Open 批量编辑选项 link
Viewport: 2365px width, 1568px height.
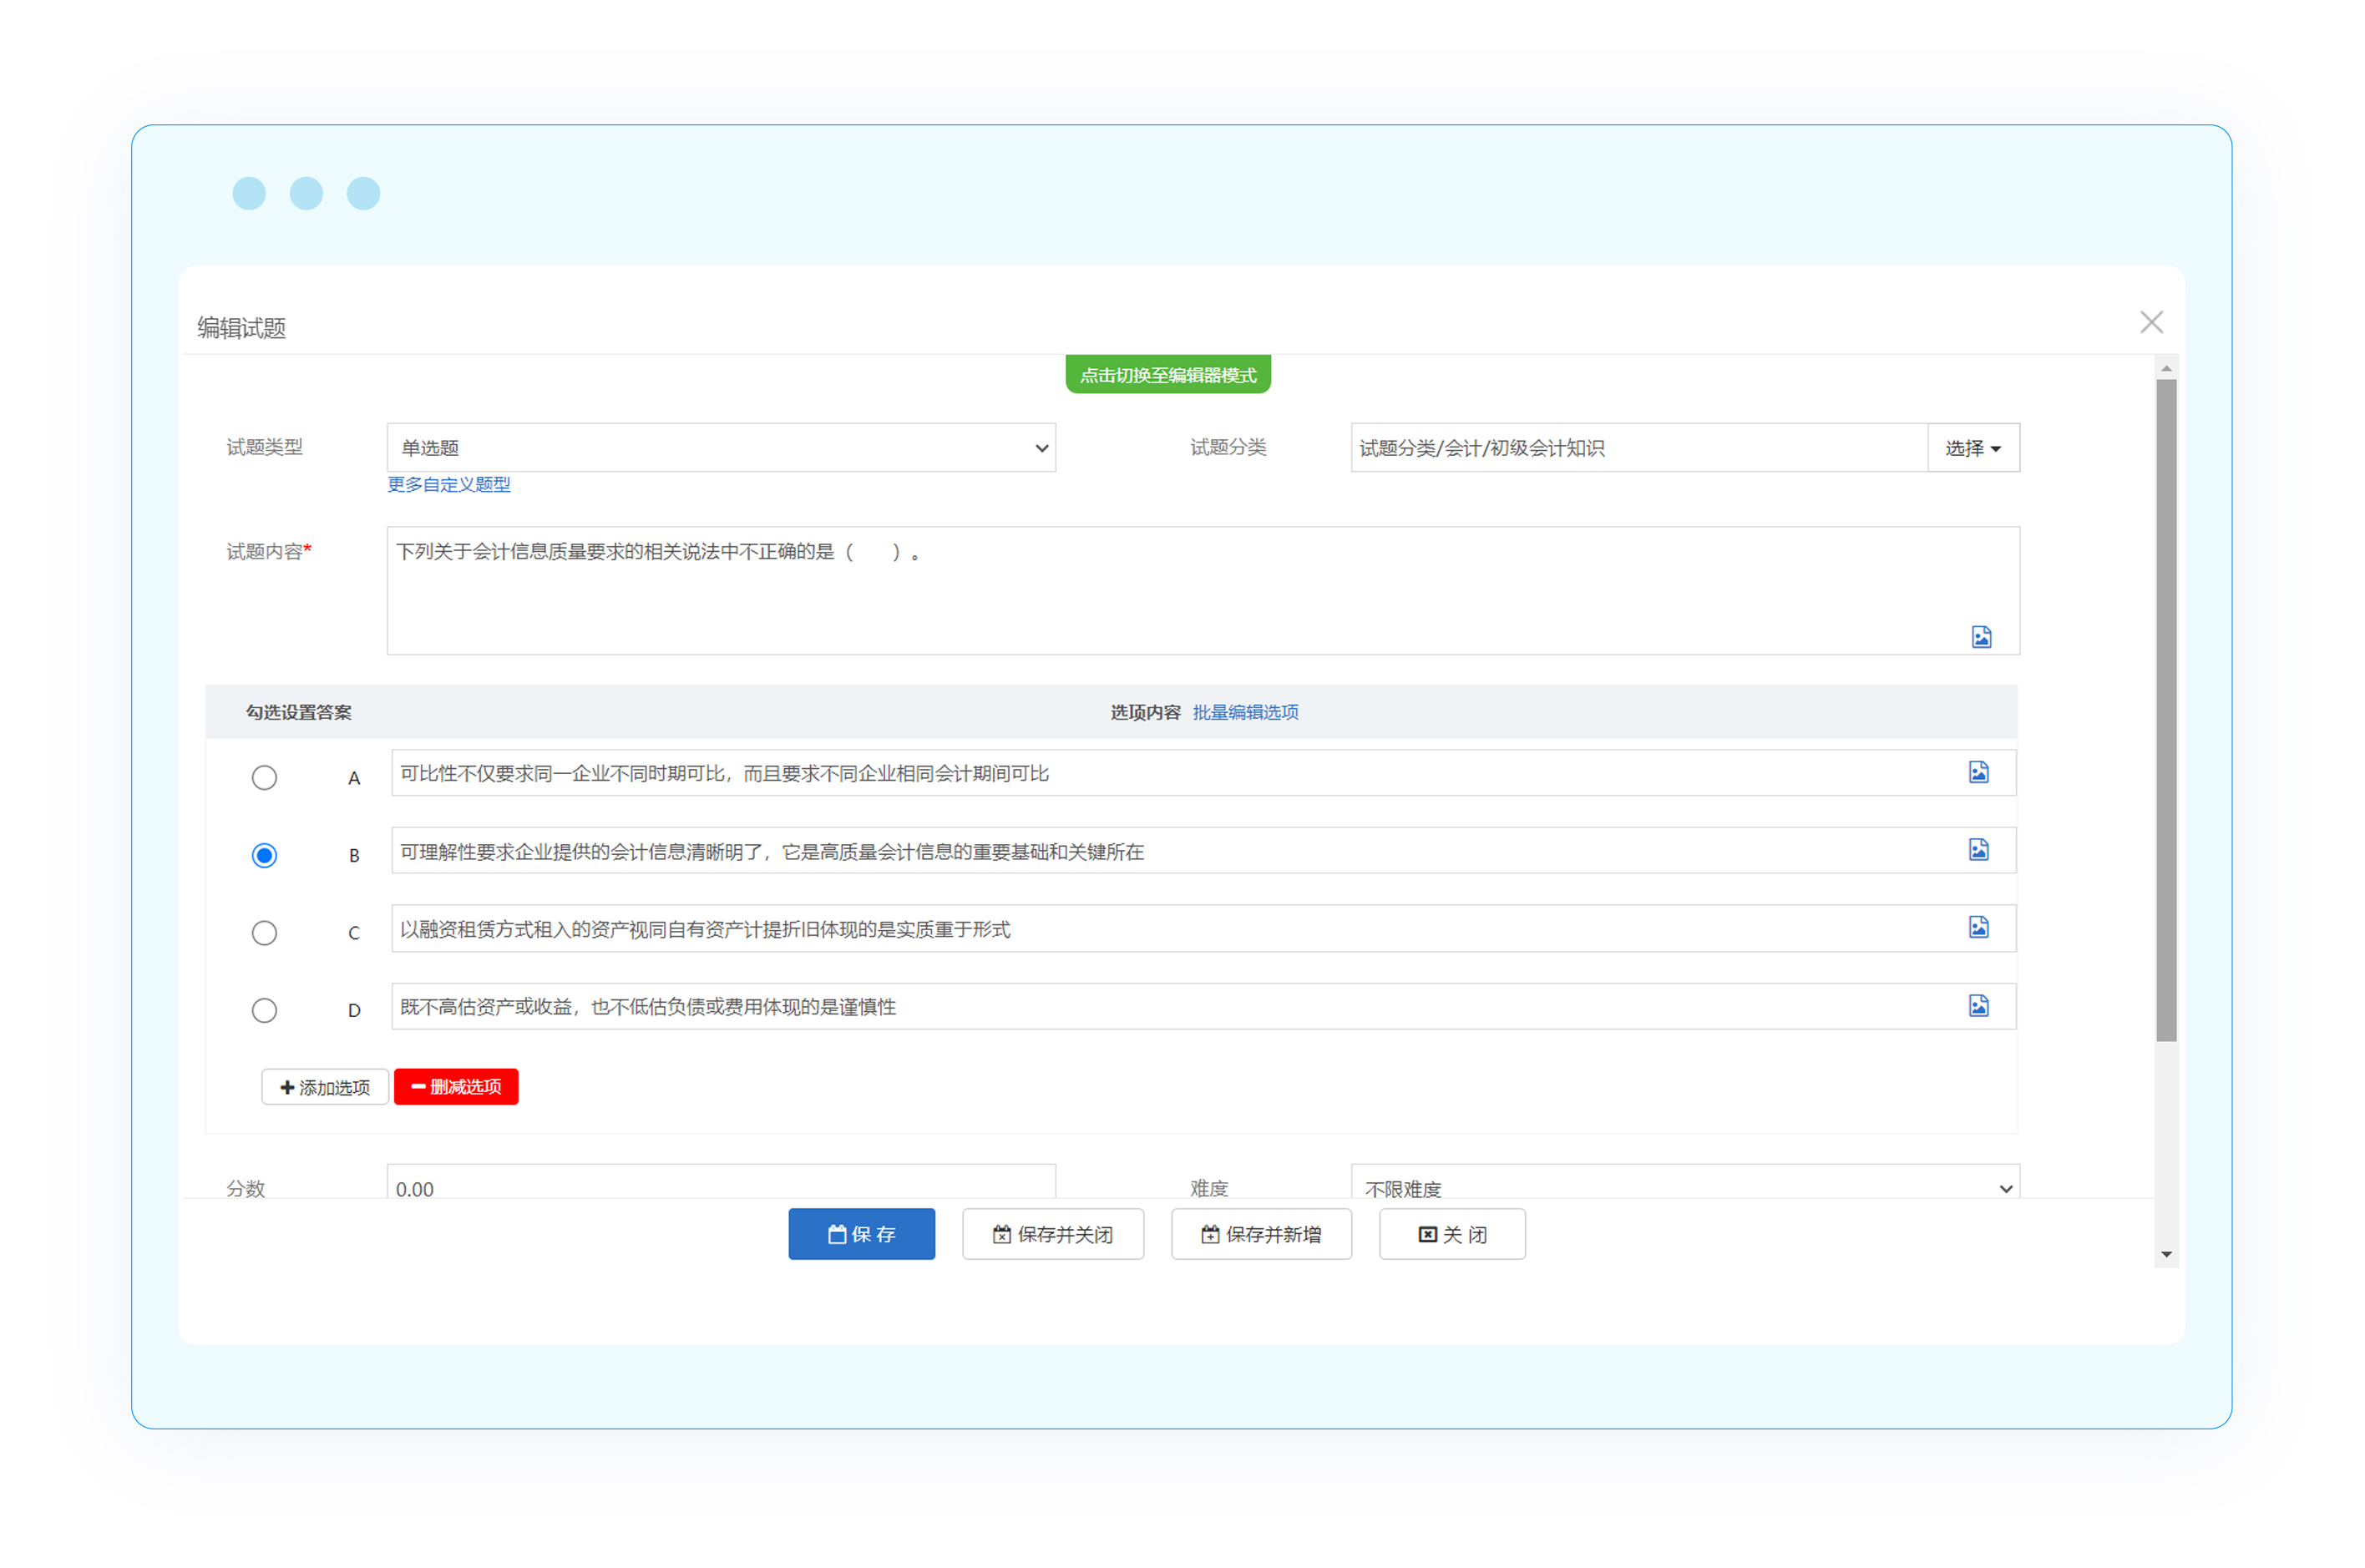tap(1244, 712)
